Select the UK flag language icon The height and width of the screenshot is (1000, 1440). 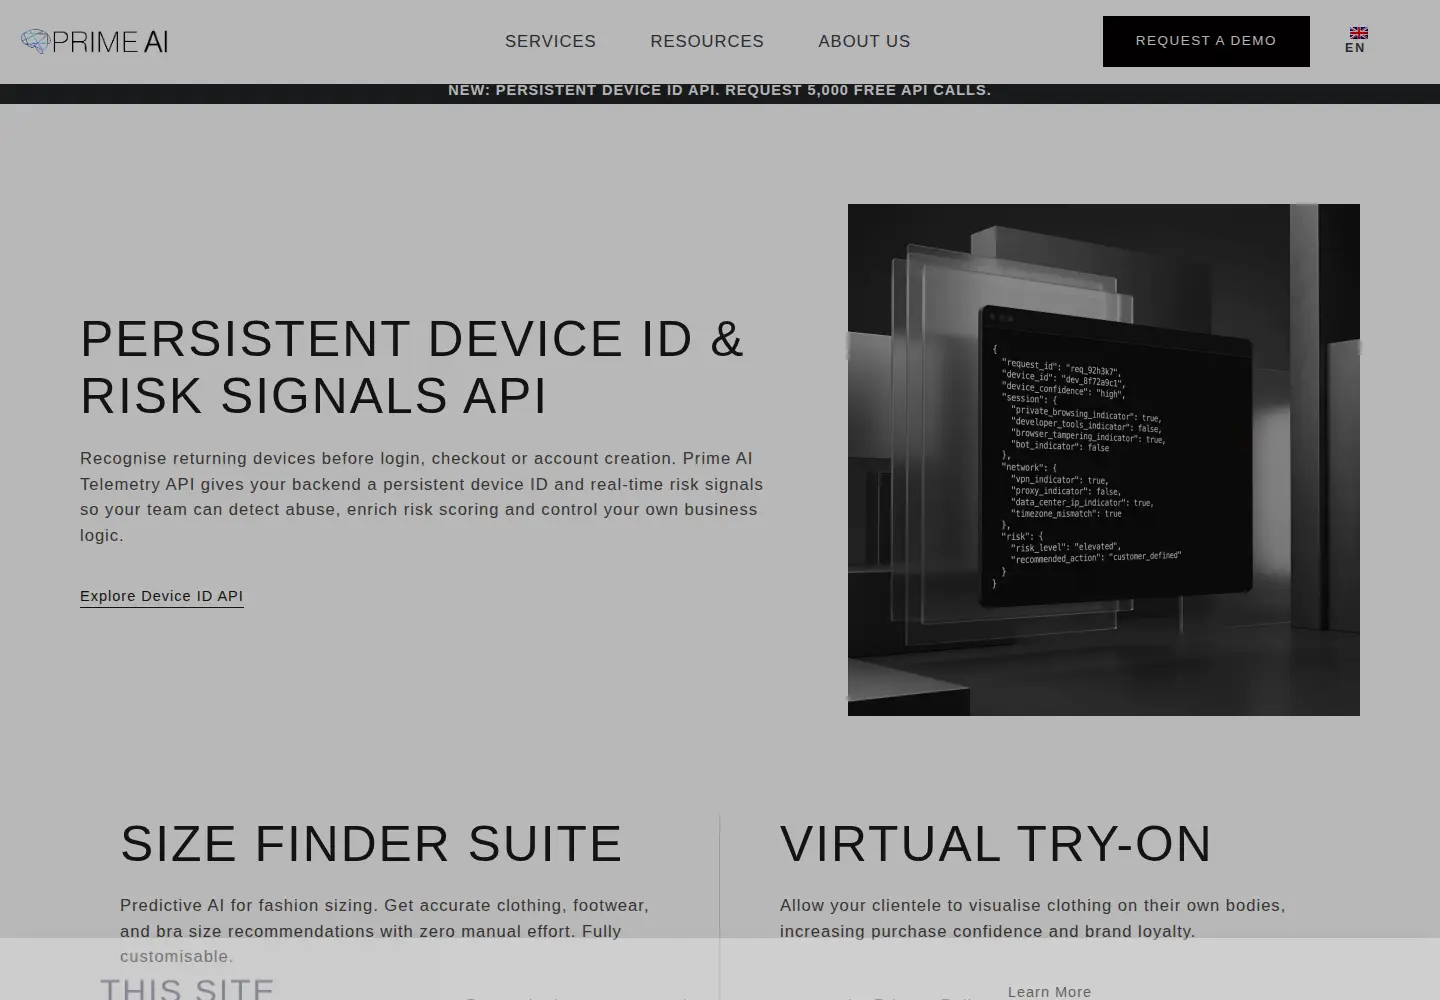pos(1358,33)
